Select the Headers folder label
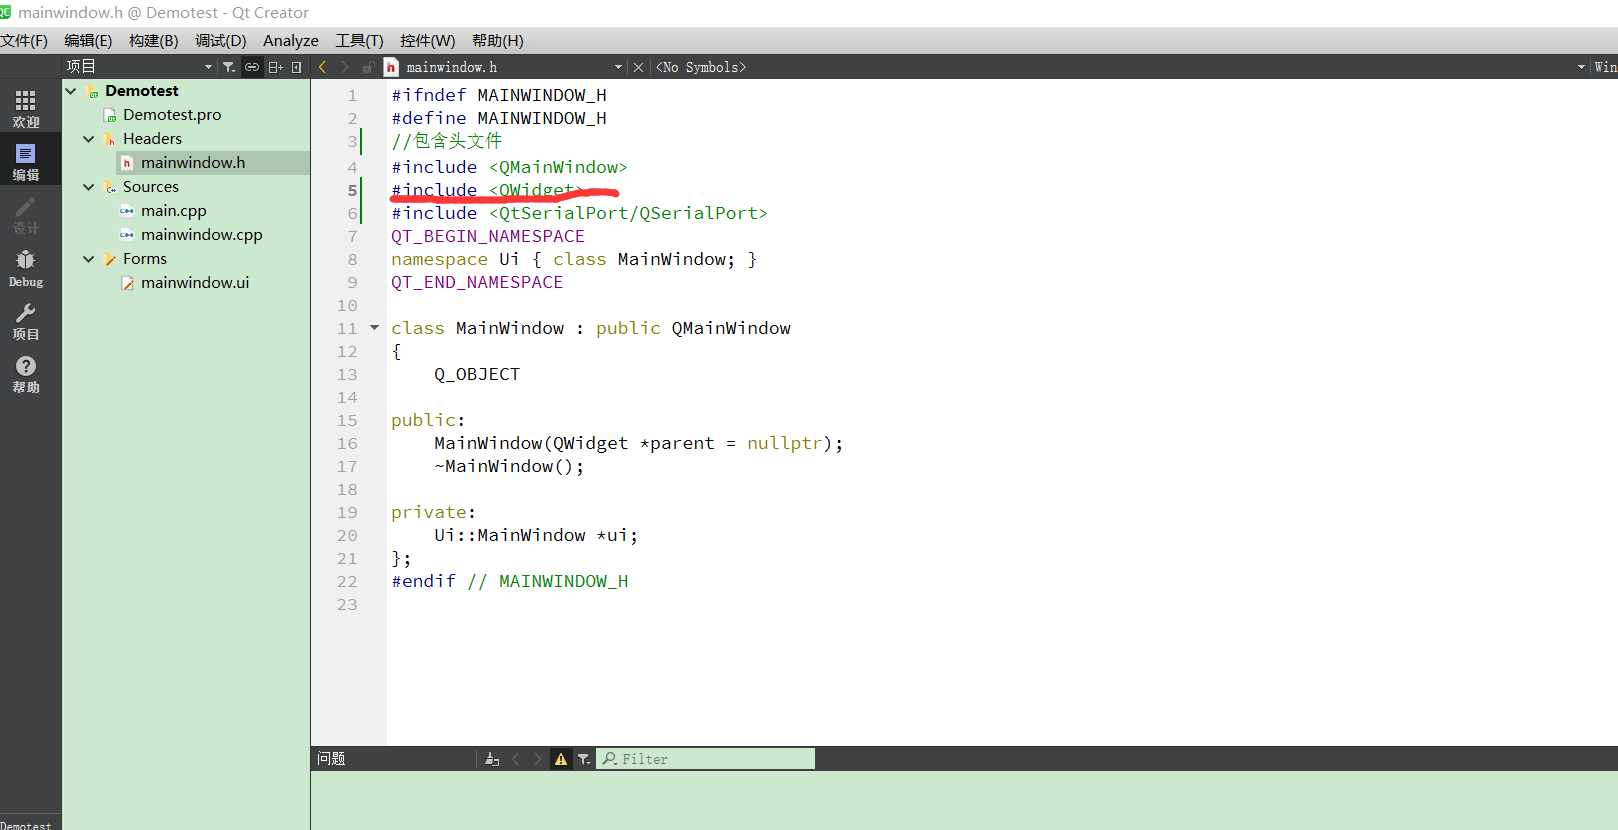 click(x=152, y=139)
